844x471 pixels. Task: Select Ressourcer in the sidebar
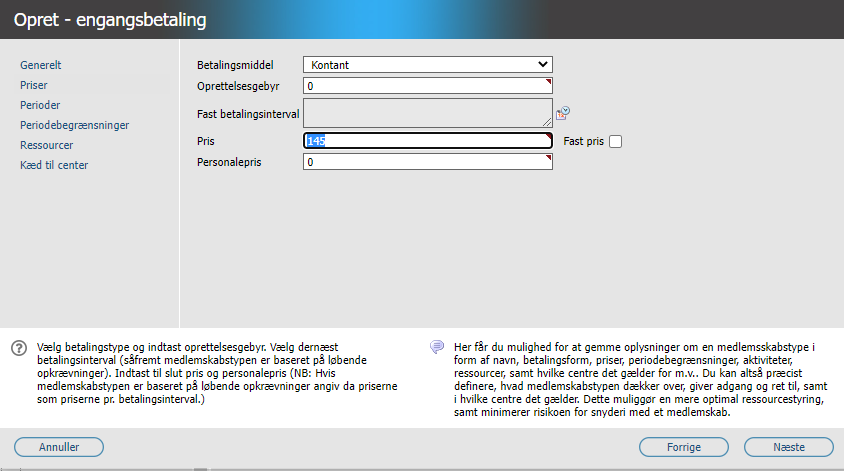[x=46, y=145]
